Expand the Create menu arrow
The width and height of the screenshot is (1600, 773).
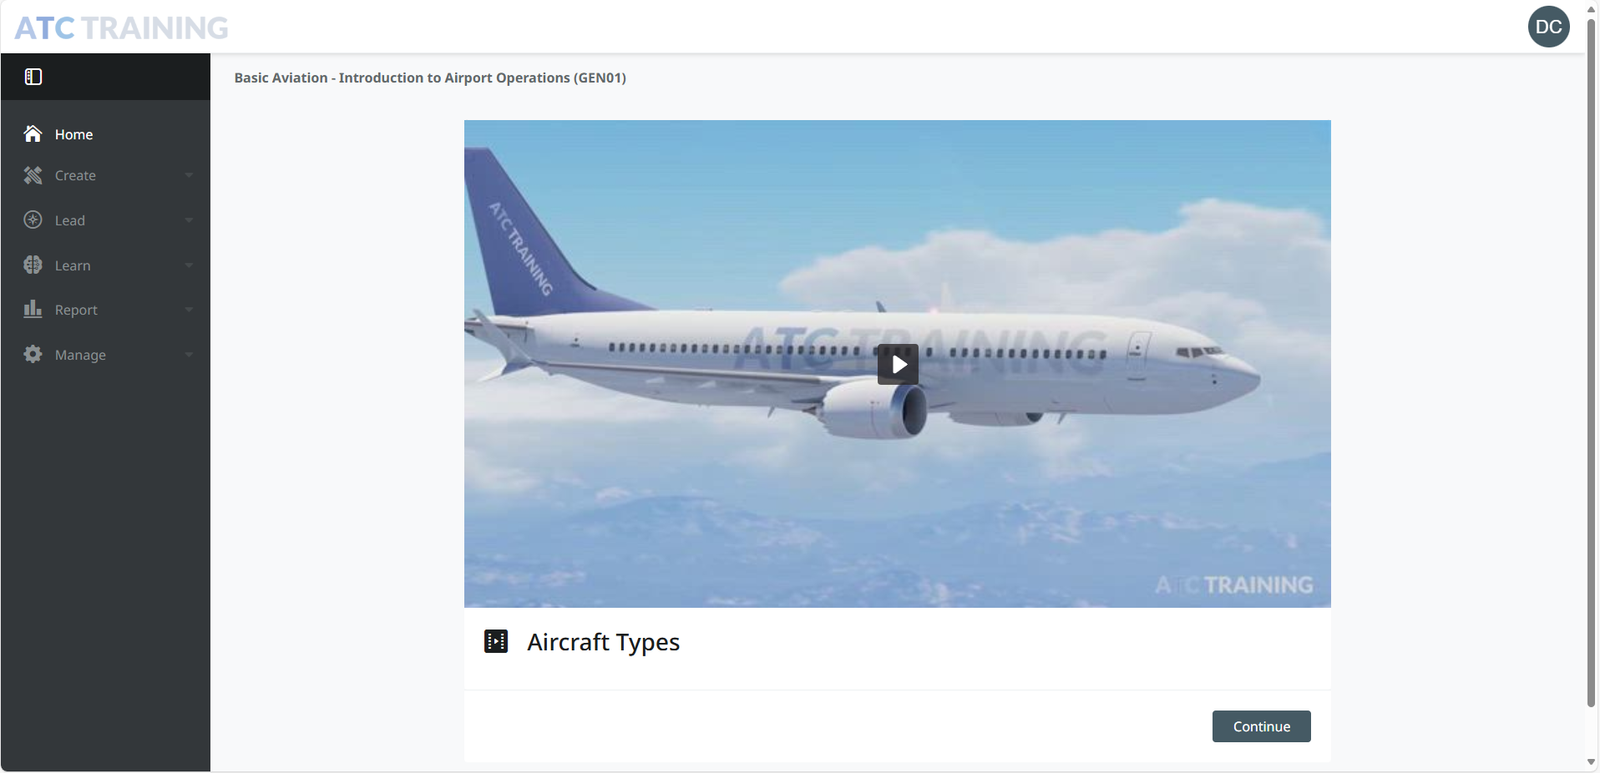[189, 175]
